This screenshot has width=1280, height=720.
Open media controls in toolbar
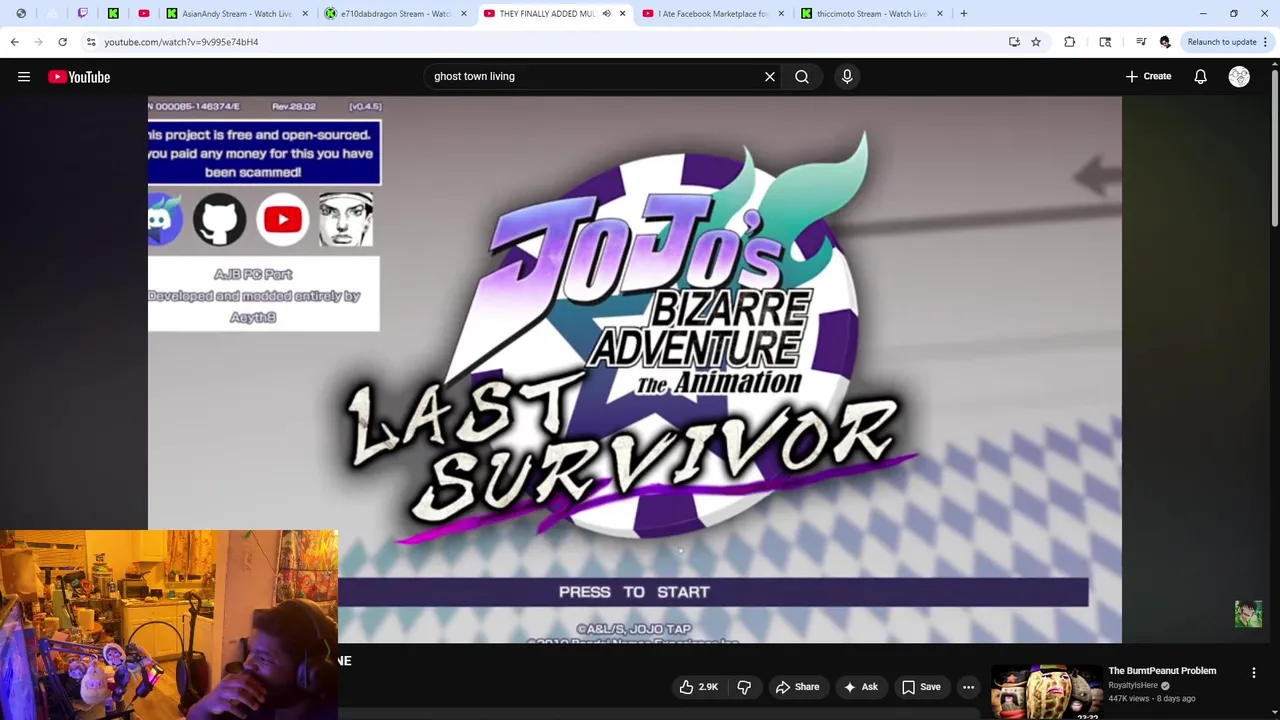point(1141,42)
